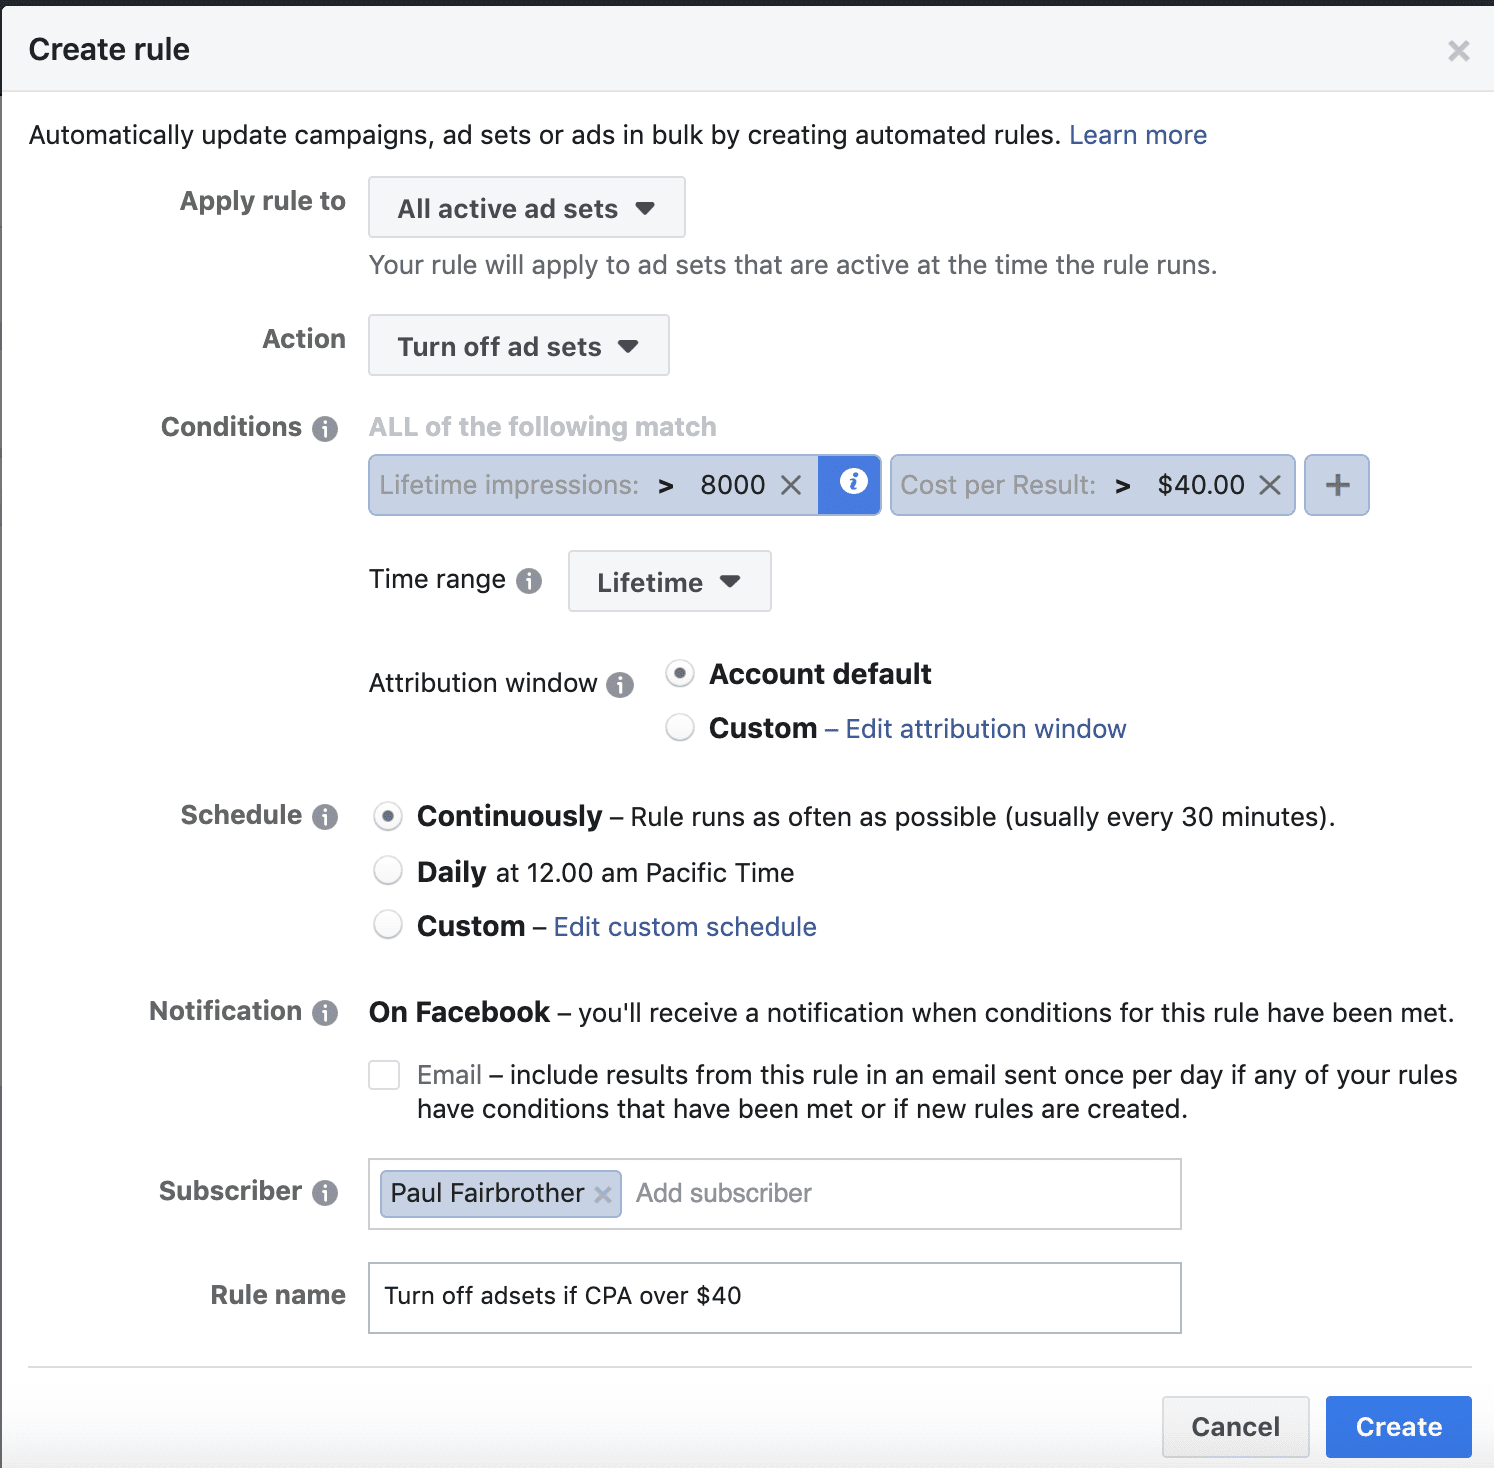Remove the Cost per Result condition
This screenshot has height=1468, width=1494.
(x=1270, y=485)
